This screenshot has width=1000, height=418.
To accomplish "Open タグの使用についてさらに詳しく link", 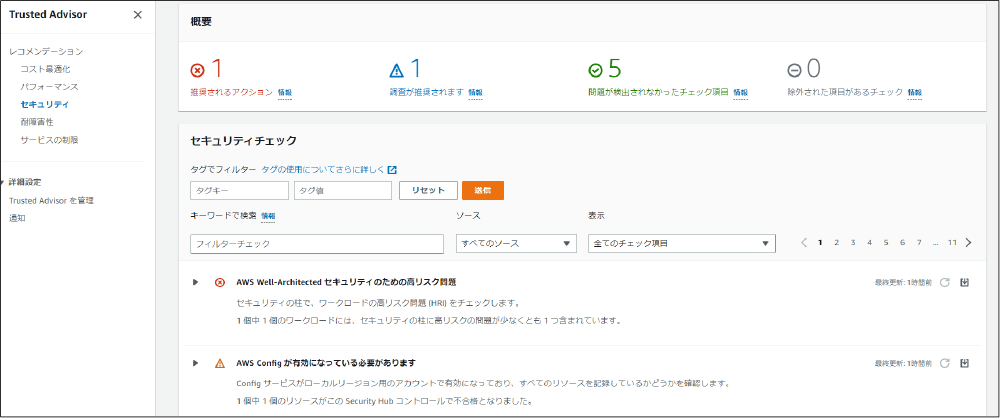I will 323,170.
